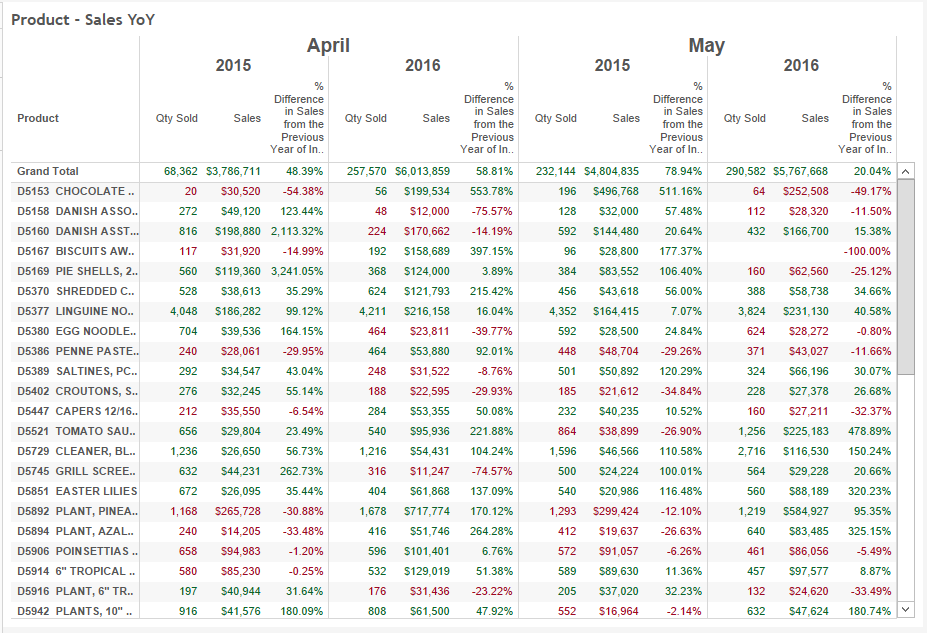Click the D5851 EASTER LILIES row label

coord(76,491)
